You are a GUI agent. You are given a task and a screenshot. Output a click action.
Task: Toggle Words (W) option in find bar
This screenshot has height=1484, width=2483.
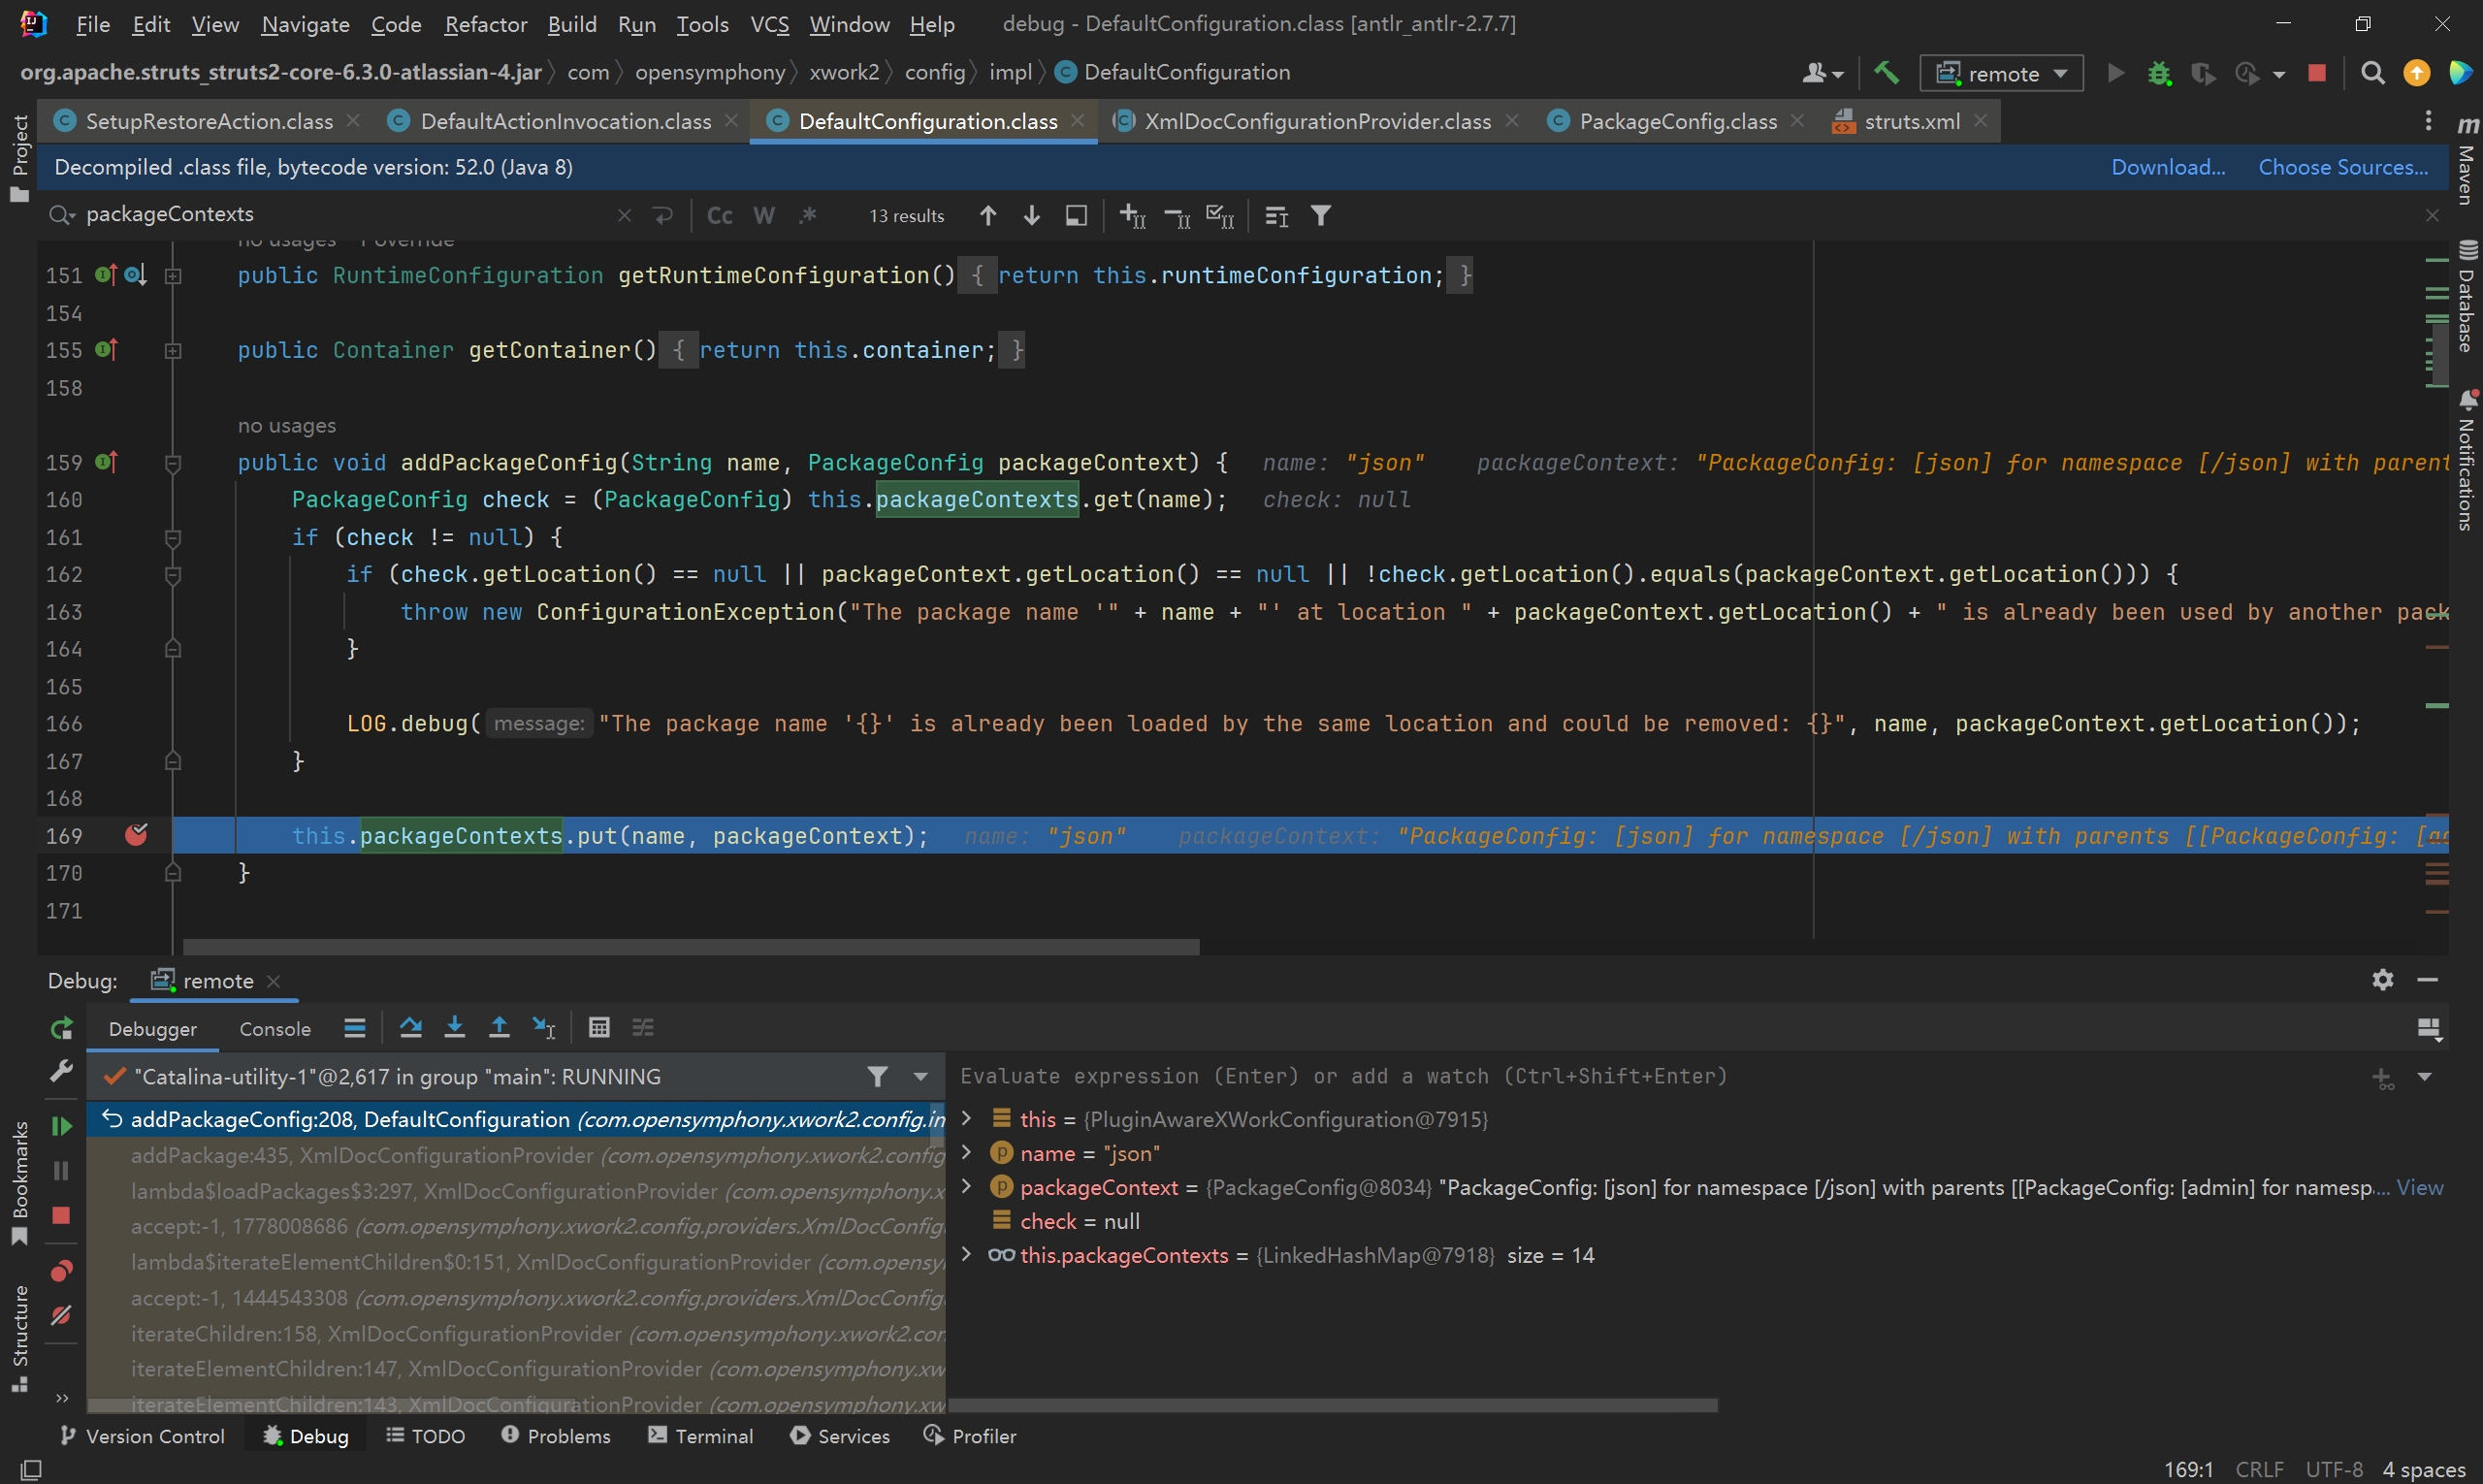764,215
